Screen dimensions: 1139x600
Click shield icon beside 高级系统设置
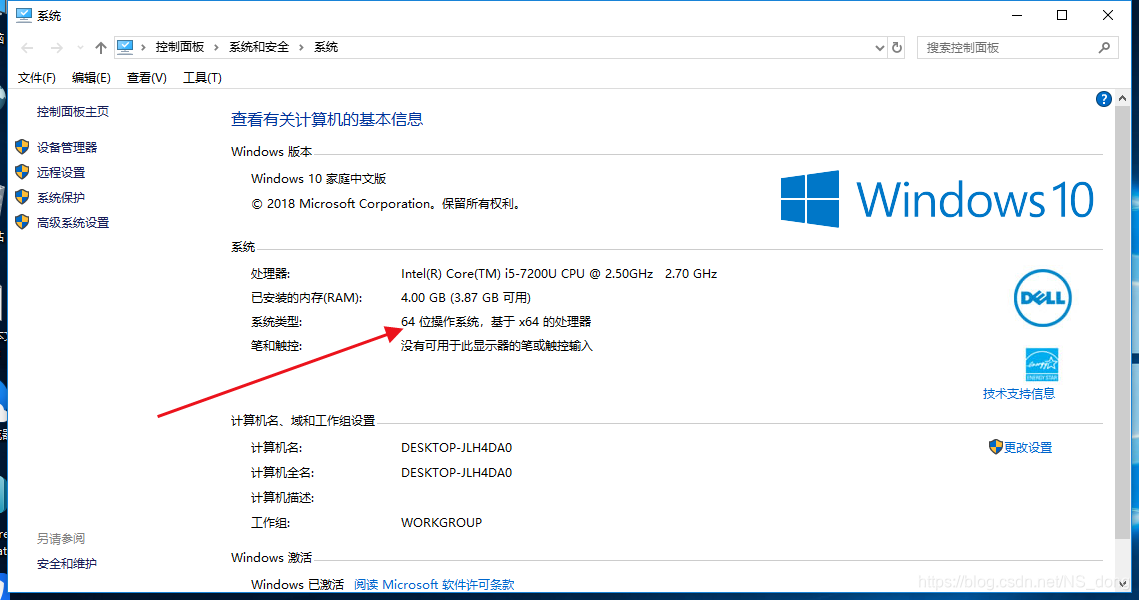pos(23,222)
